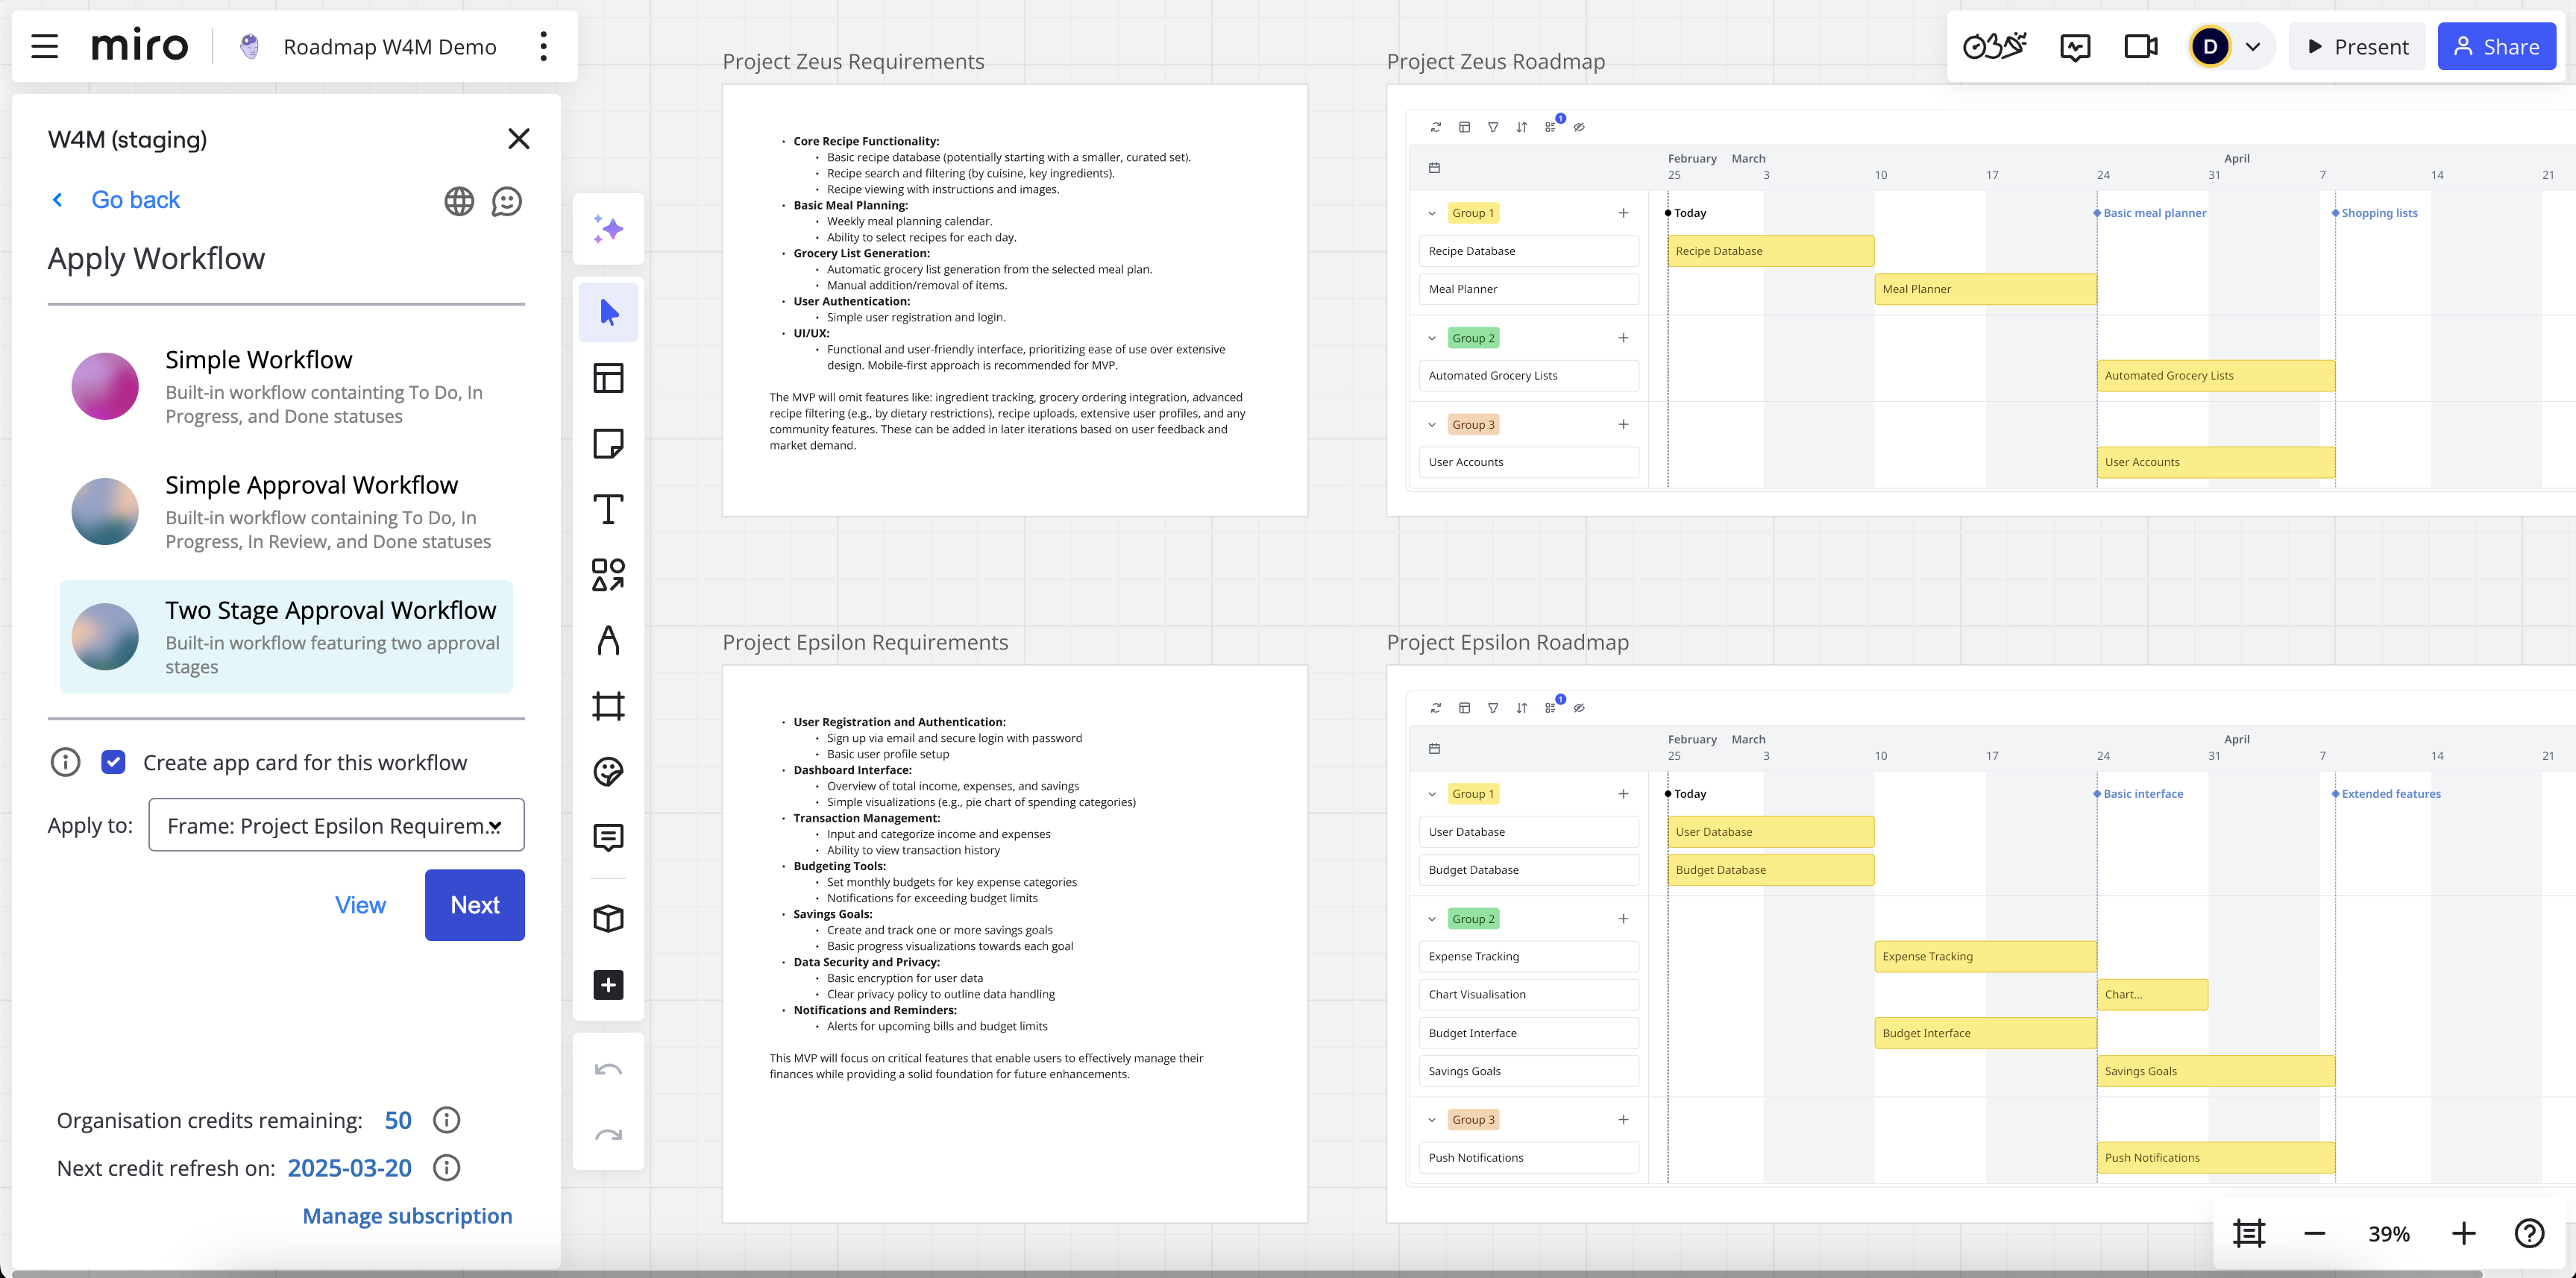This screenshot has width=2576, height=1278.
Task: Open the Apply to frame dropdown
Action: [336, 825]
